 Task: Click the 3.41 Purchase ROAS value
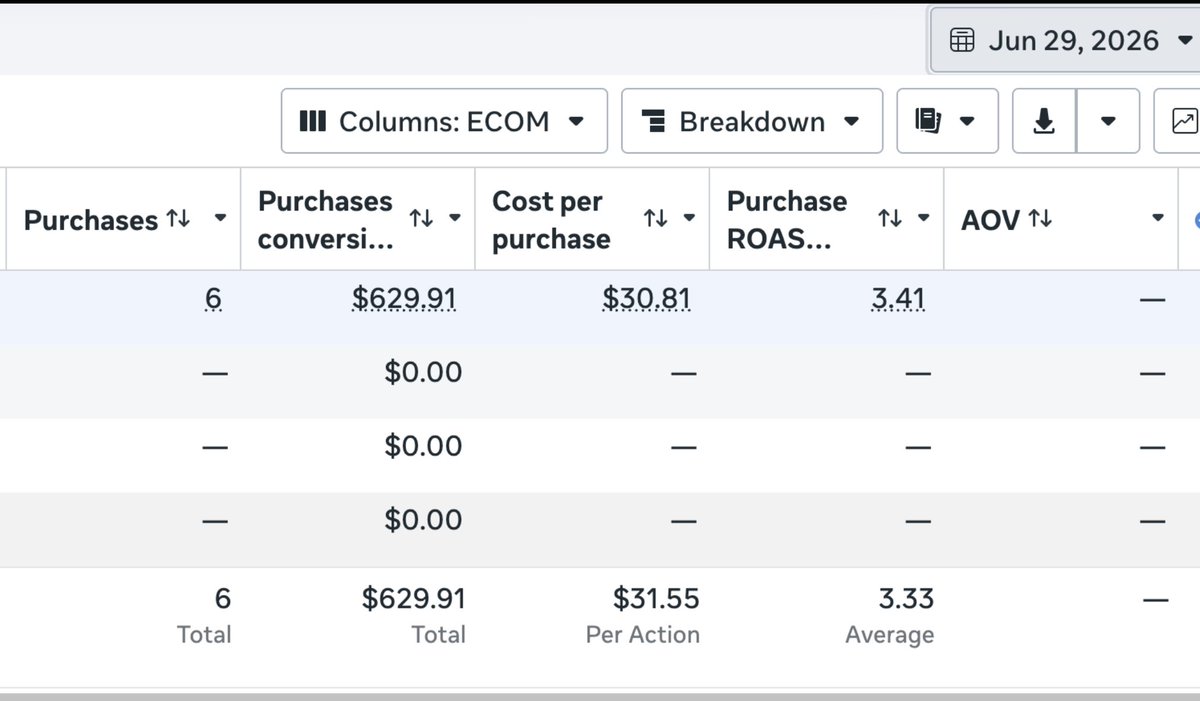pyautogui.click(x=898, y=298)
